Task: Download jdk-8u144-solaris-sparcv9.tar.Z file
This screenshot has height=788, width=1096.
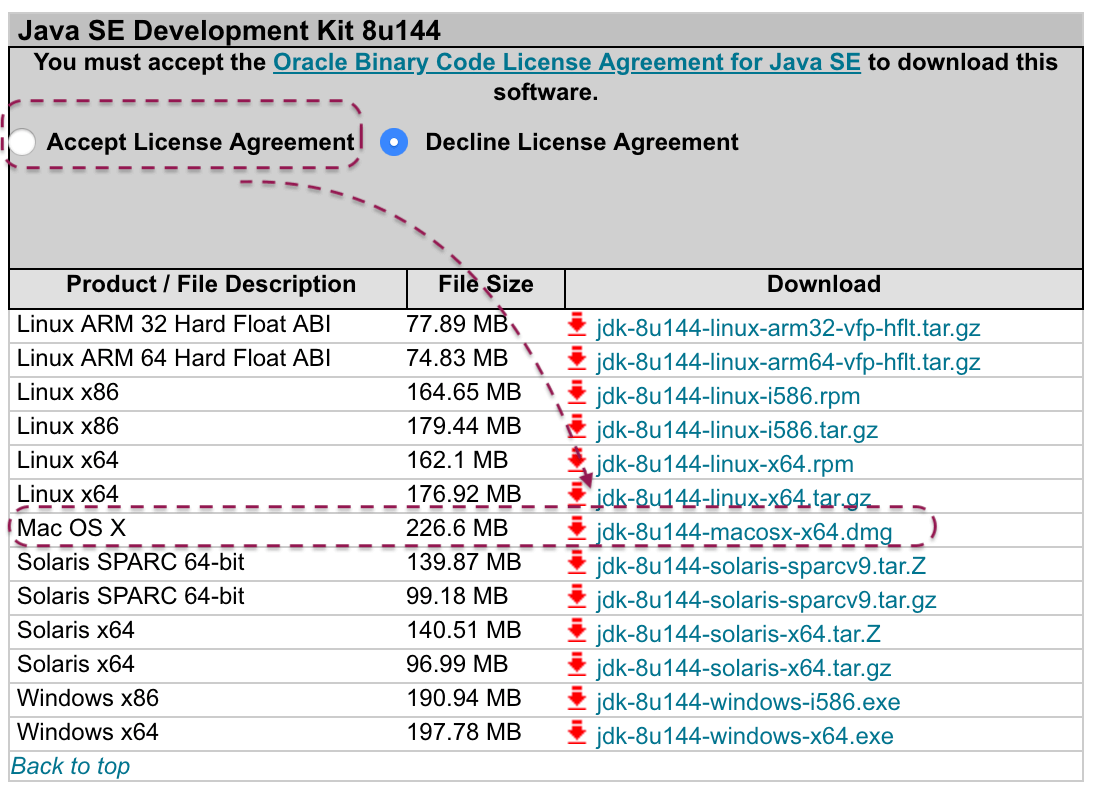Action: click(761, 566)
